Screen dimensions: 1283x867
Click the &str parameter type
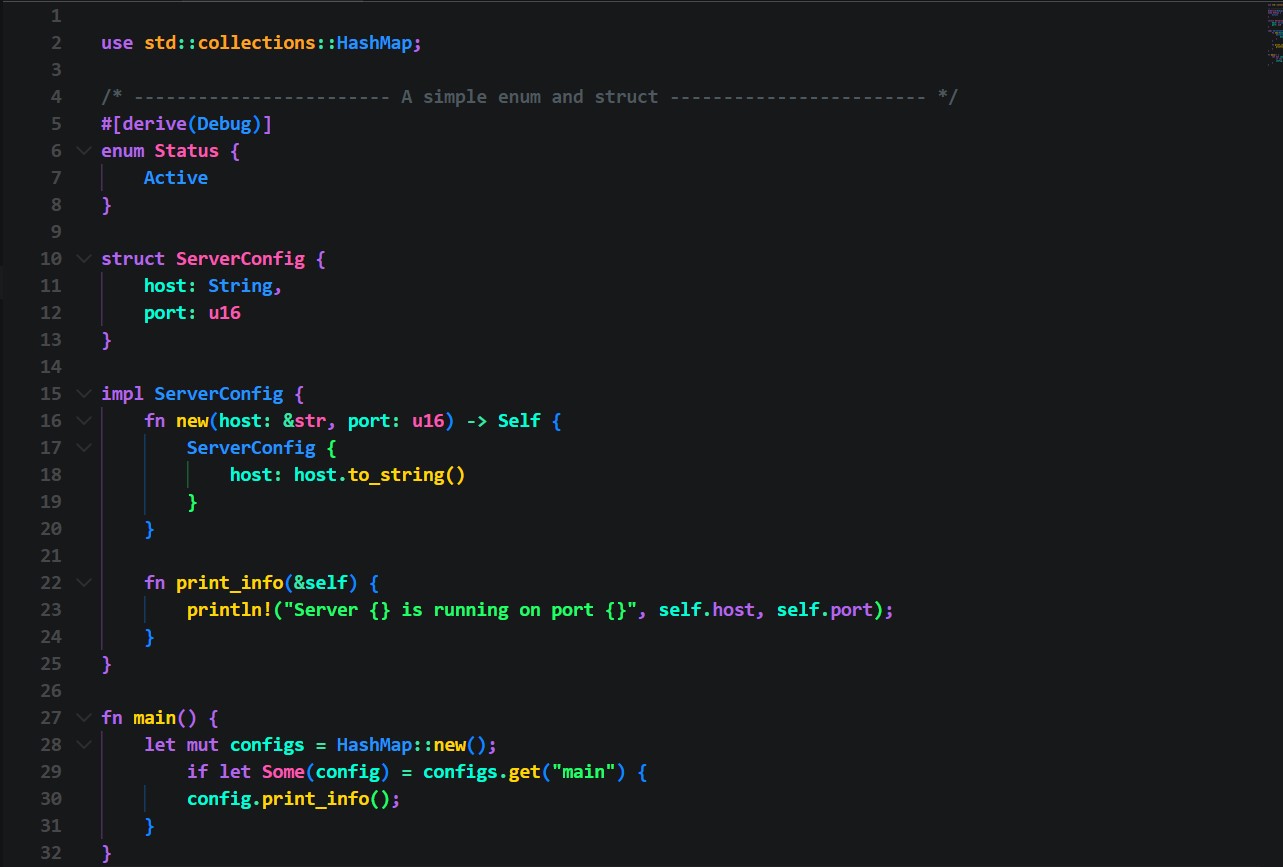click(304, 421)
